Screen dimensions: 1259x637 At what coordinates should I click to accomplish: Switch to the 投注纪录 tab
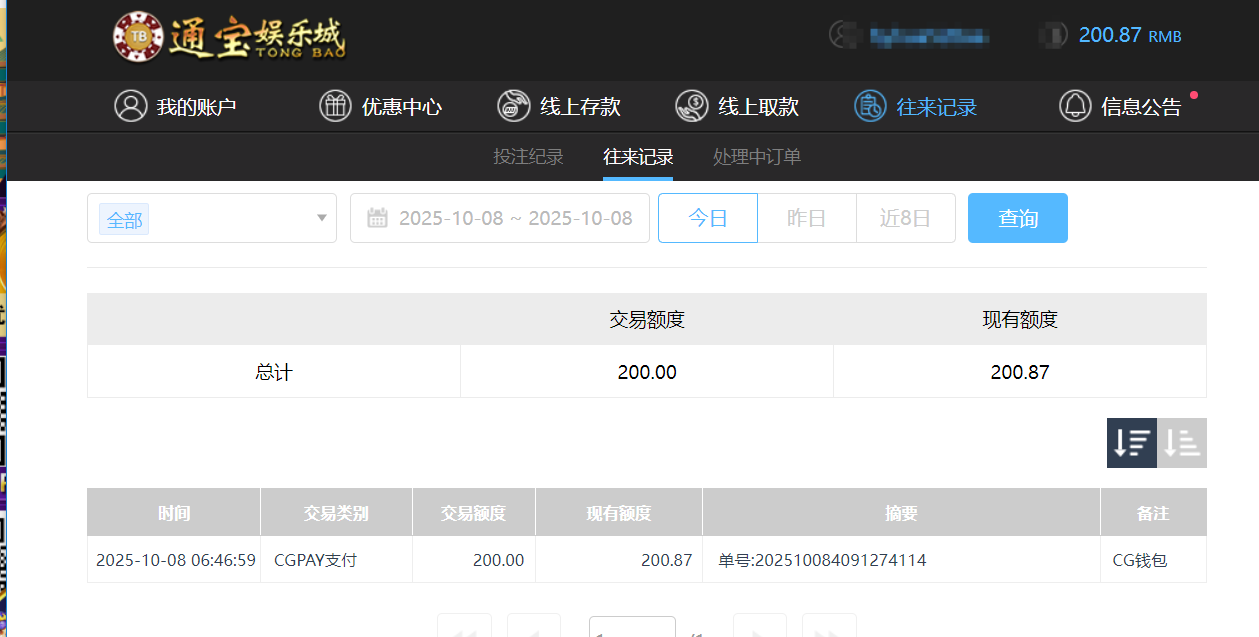pos(528,157)
